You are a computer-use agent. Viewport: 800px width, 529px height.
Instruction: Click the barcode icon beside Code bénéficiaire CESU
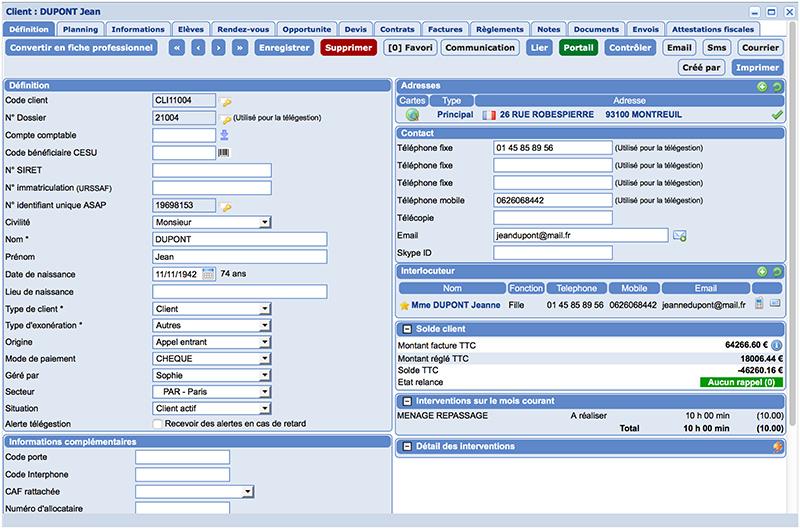pyautogui.click(x=223, y=153)
